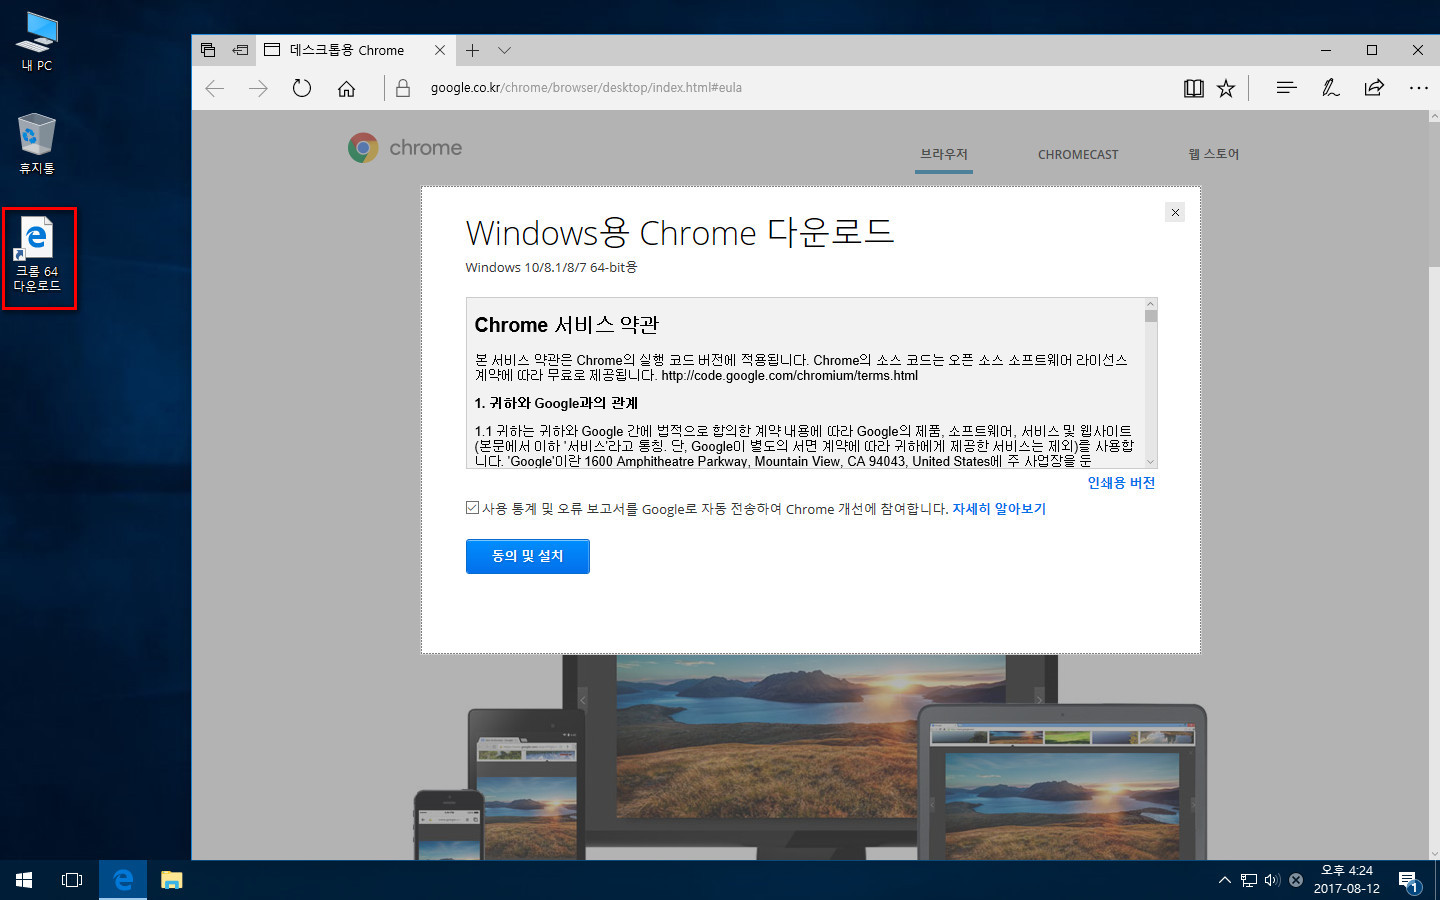Click the Windows용 Chrome 다운로드 title
This screenshot has height=900, width=1440.
(680, 233)
